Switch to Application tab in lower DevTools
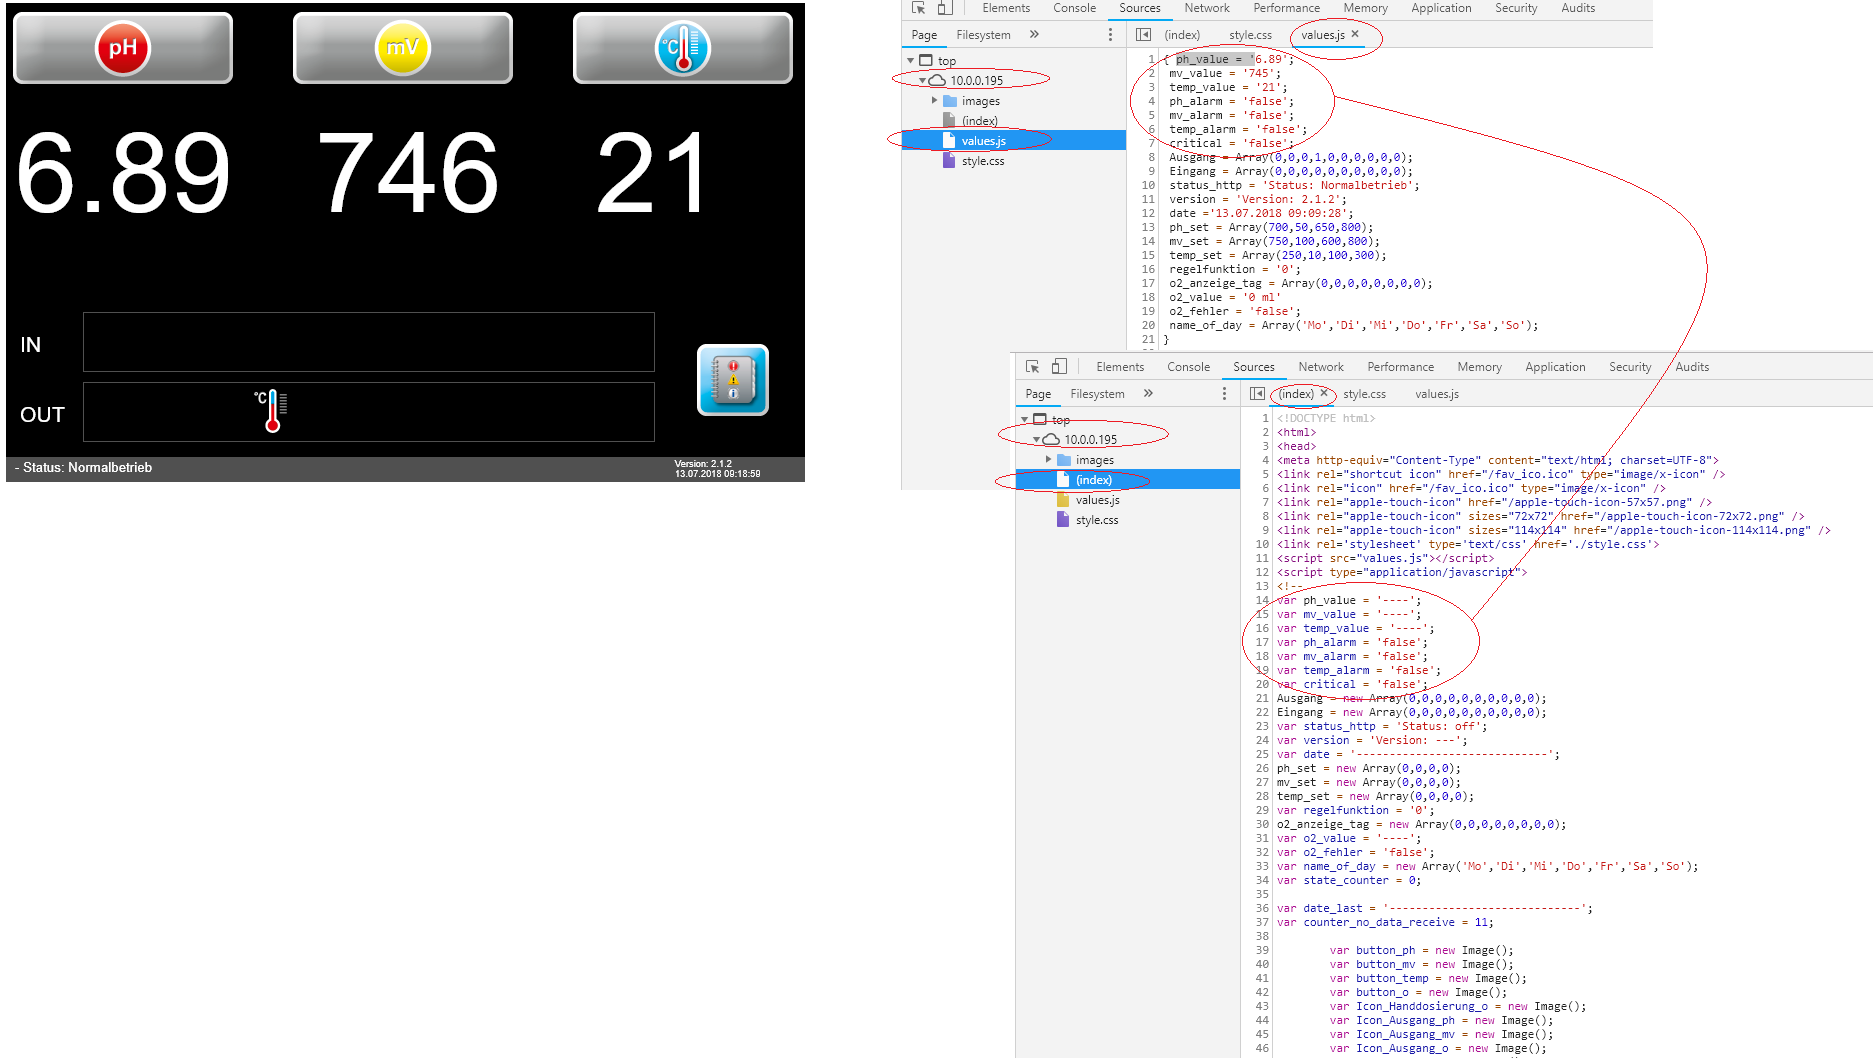The height and width of the screenshot is (1062, 1874). [x=1555, y=367]
